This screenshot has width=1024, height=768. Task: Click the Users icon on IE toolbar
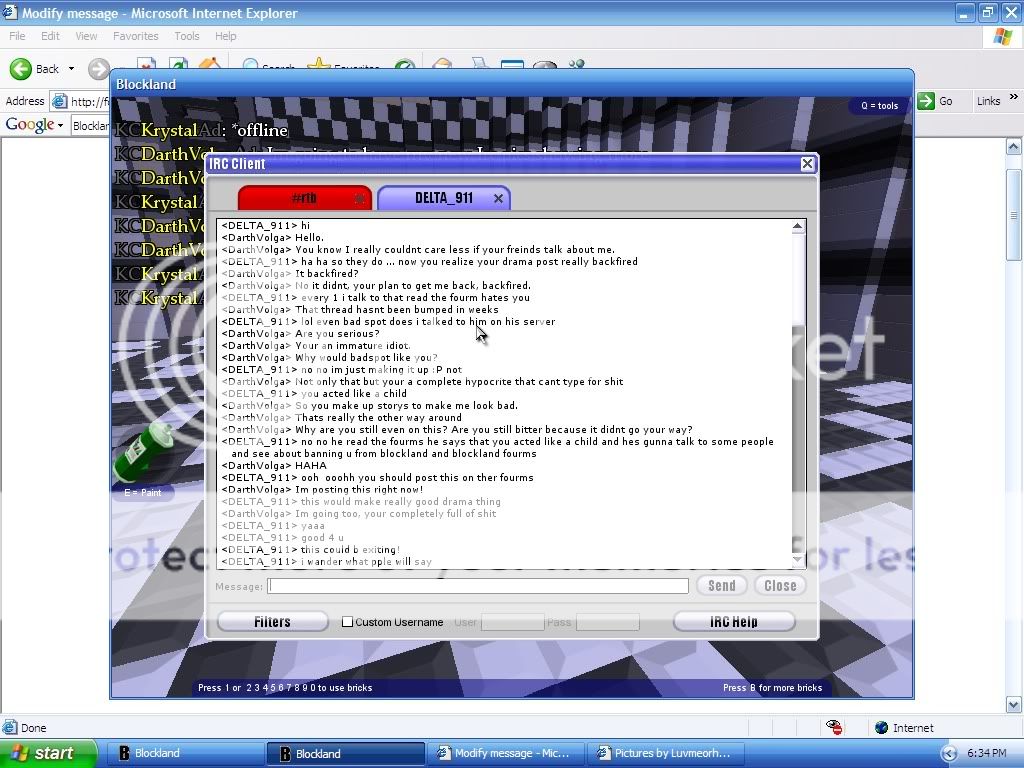[x=577, y=64]
